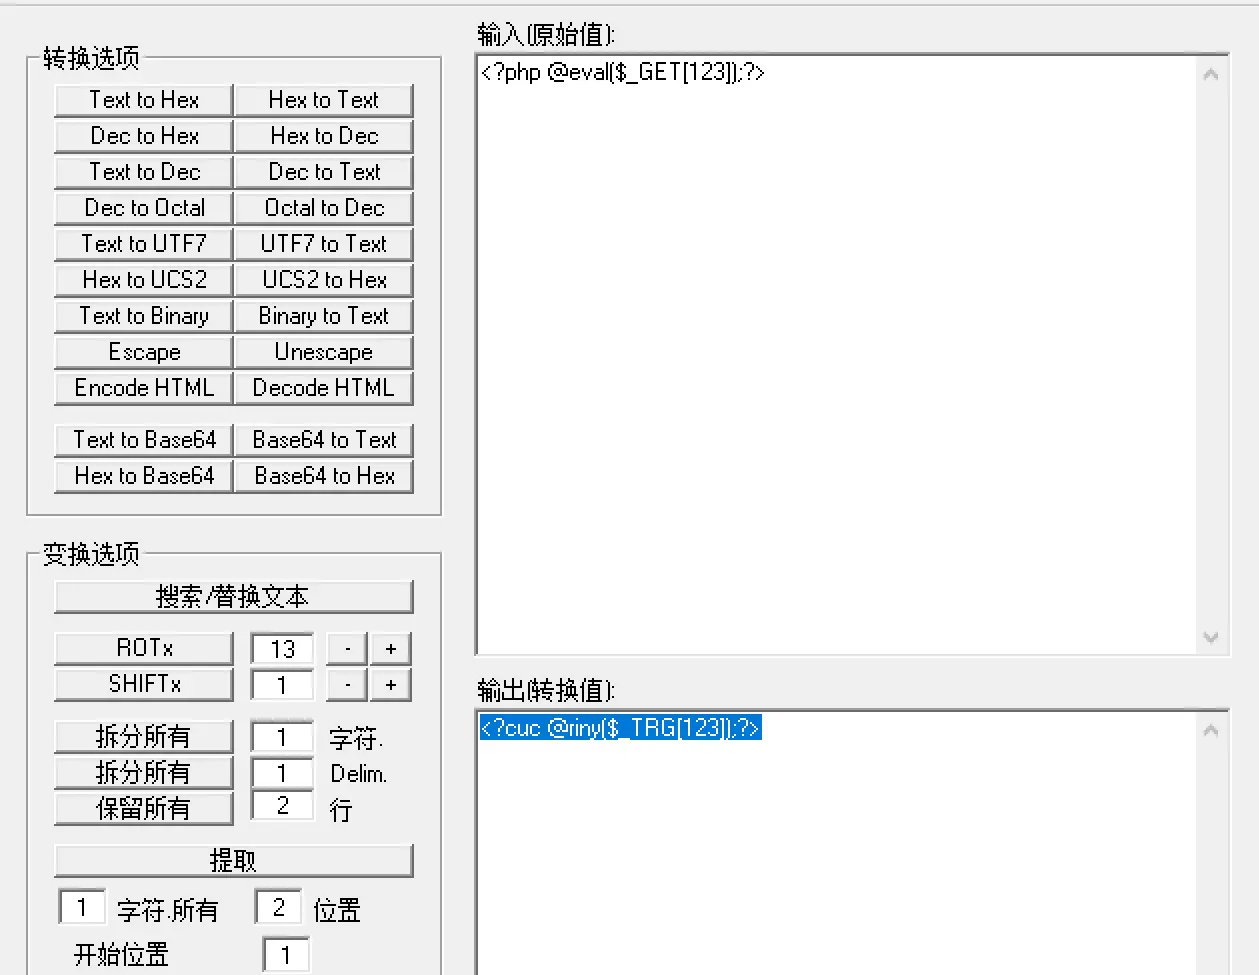The image size is (1259, 975).
Task: Convert using Hex to Text
Action: 323,100
